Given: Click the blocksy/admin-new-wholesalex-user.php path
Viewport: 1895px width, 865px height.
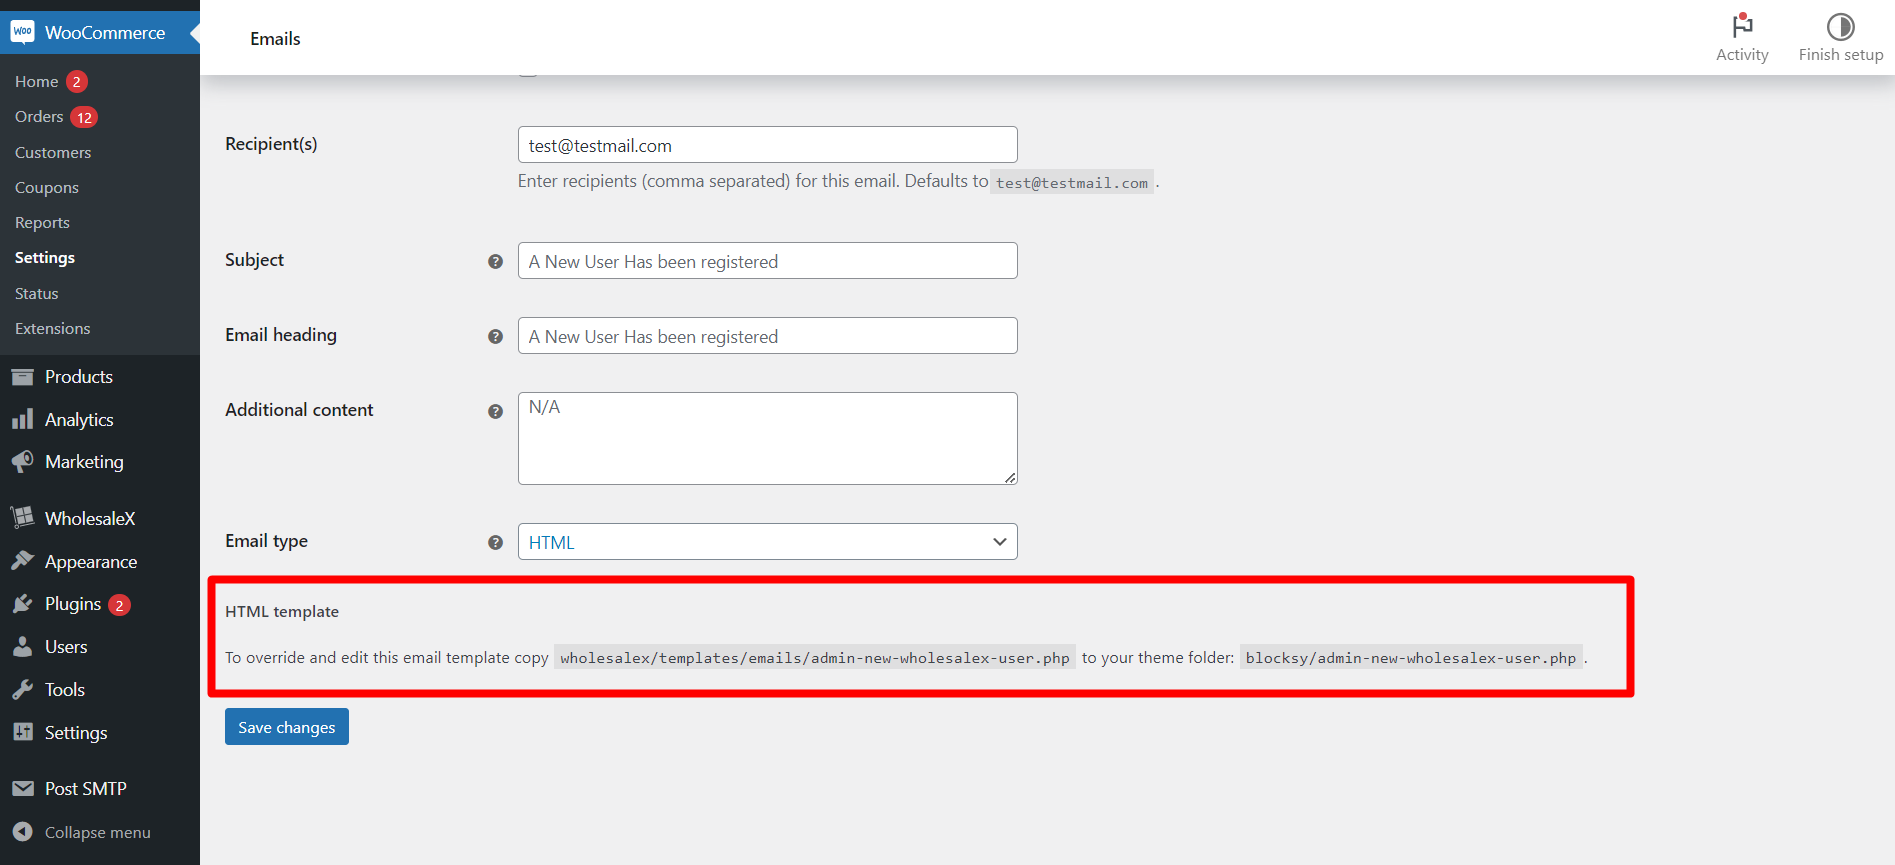Looking at the screenshot, I should [1411, 658].
